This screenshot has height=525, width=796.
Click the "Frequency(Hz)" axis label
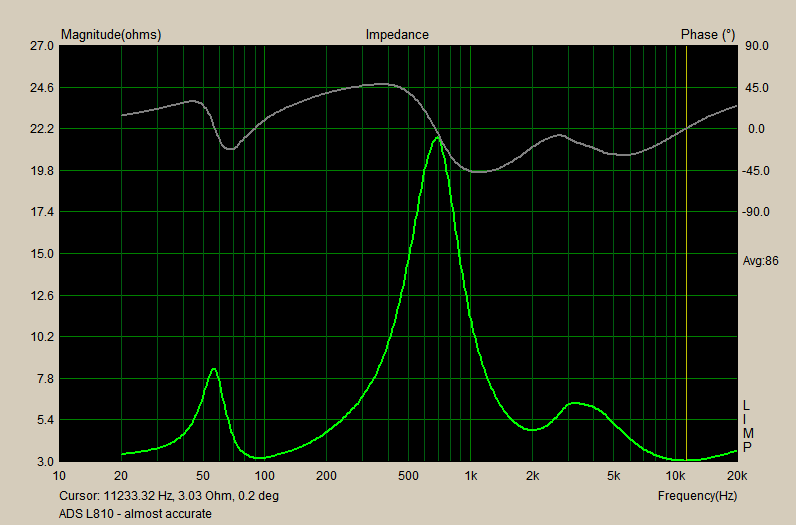pos(698,496)
